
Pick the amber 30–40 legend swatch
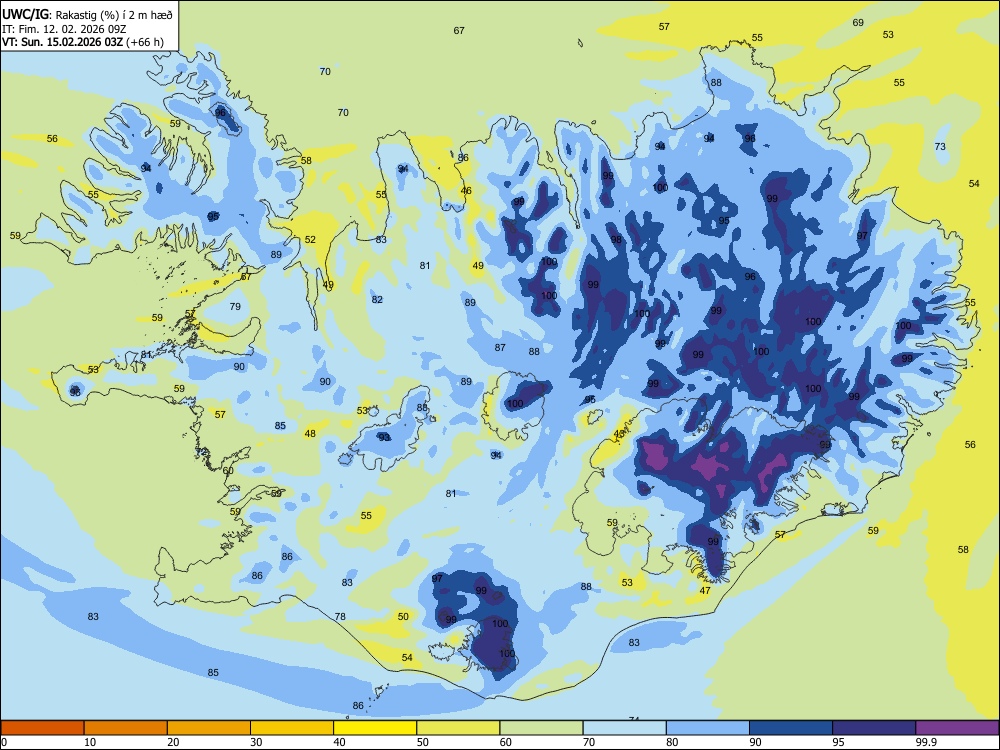click(292, 728)
